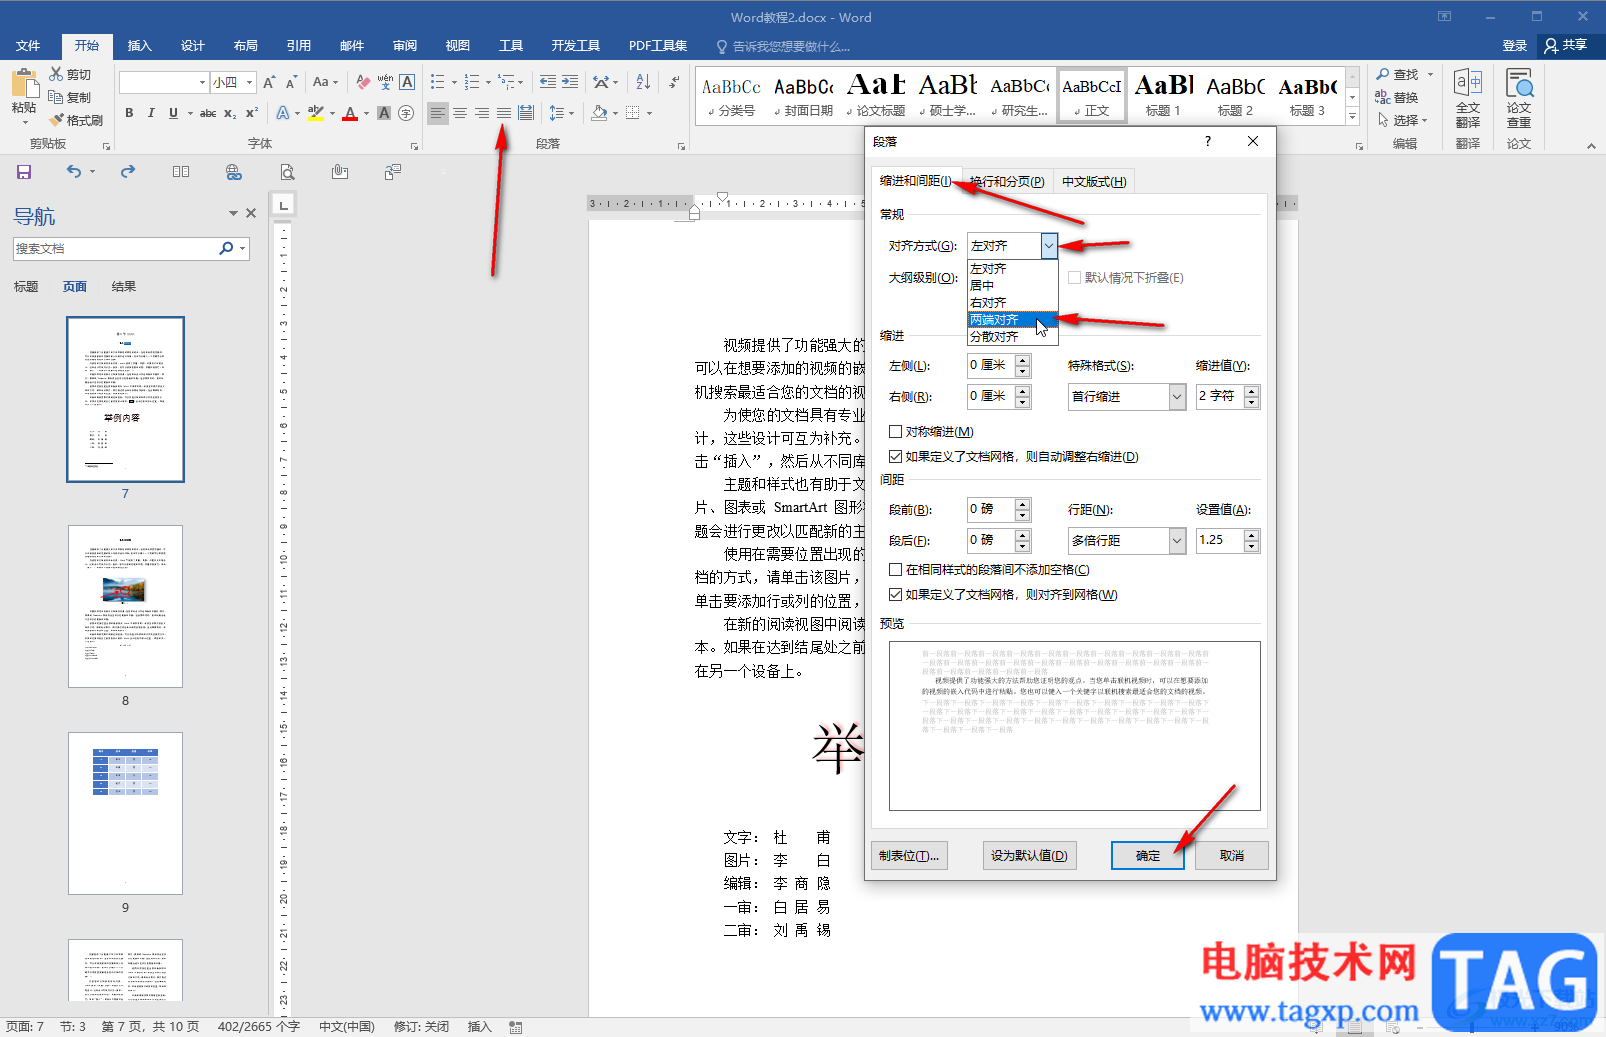Align paragraph right in ribbon
The image size is (1606, 1037).
click(x=482, y=113)
